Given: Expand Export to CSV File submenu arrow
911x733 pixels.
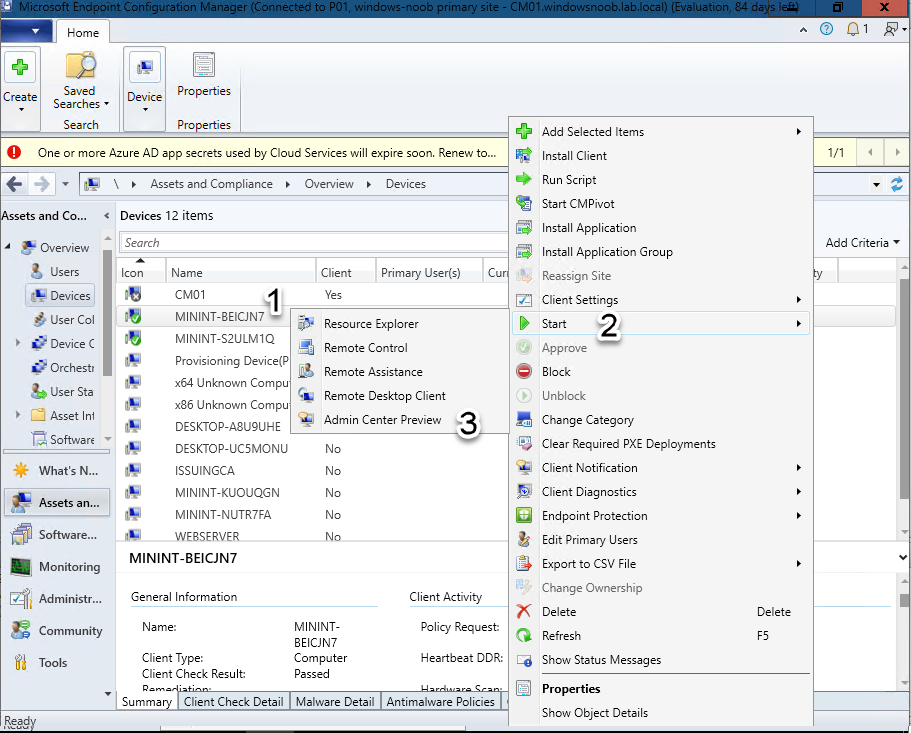Looking at the screenshot, I should point(799,563).
